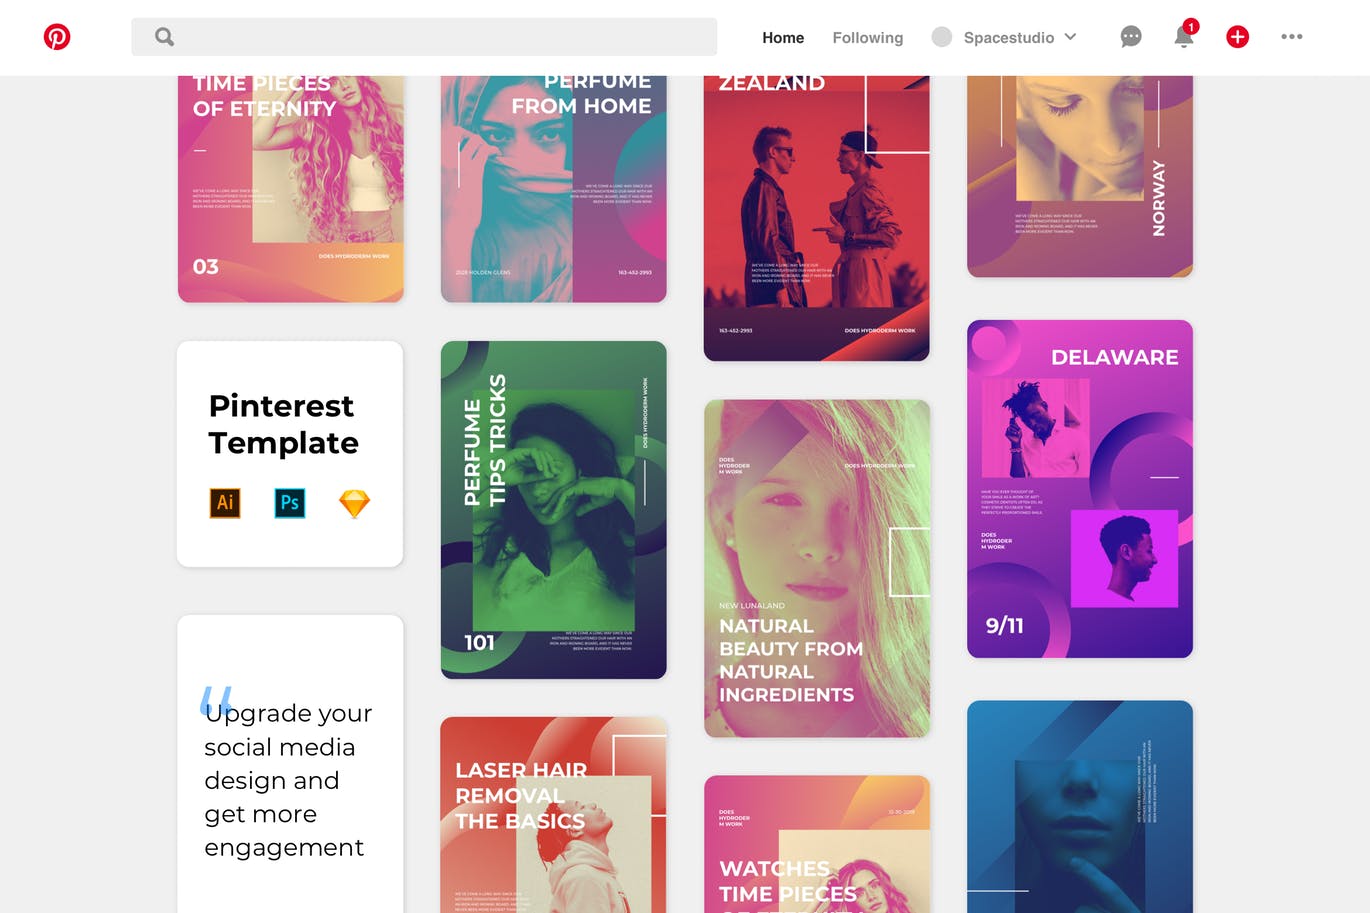This screenshot has height=913, width=1370.
Task: Click the red plus create button
Action: [1237, 37]
